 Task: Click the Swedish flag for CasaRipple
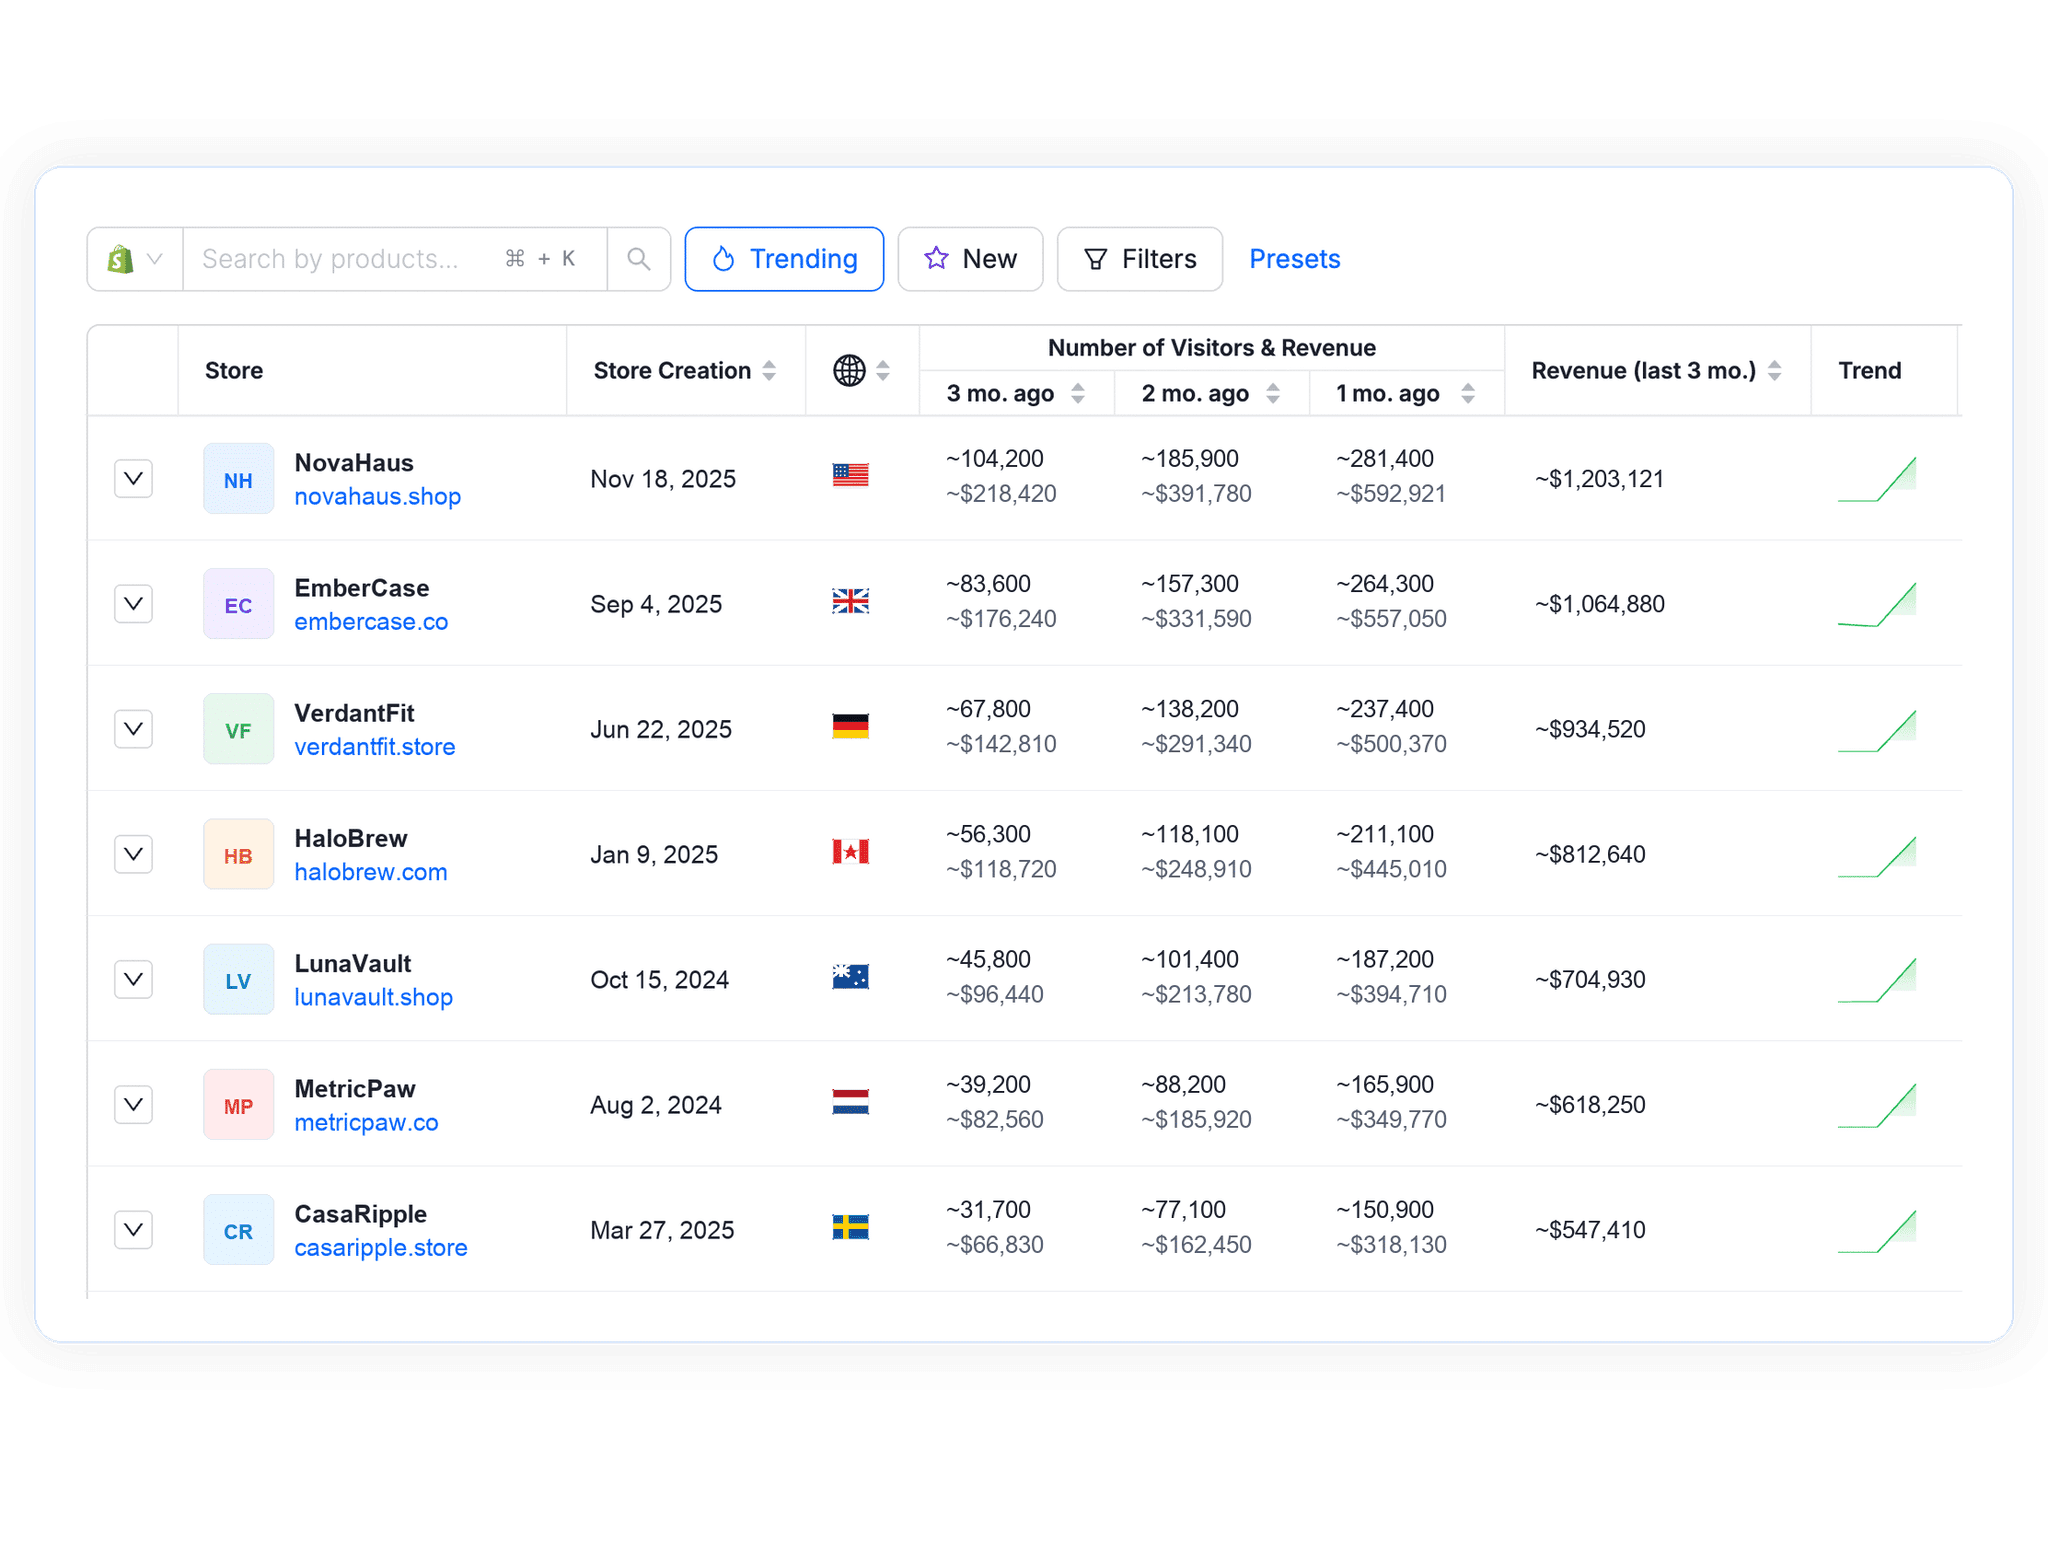[851, 1226]
